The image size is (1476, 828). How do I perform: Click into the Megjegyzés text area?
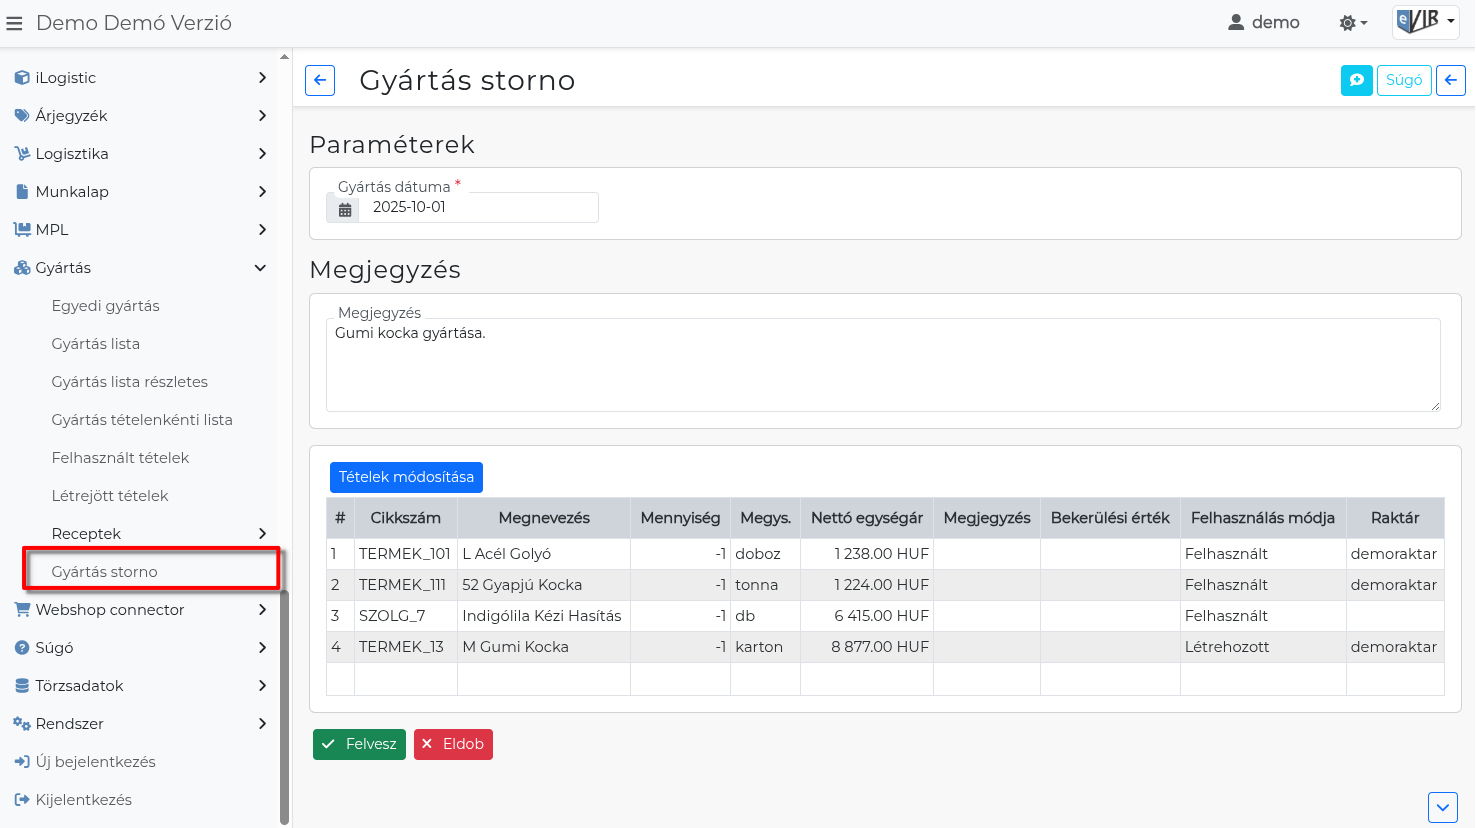882,365
